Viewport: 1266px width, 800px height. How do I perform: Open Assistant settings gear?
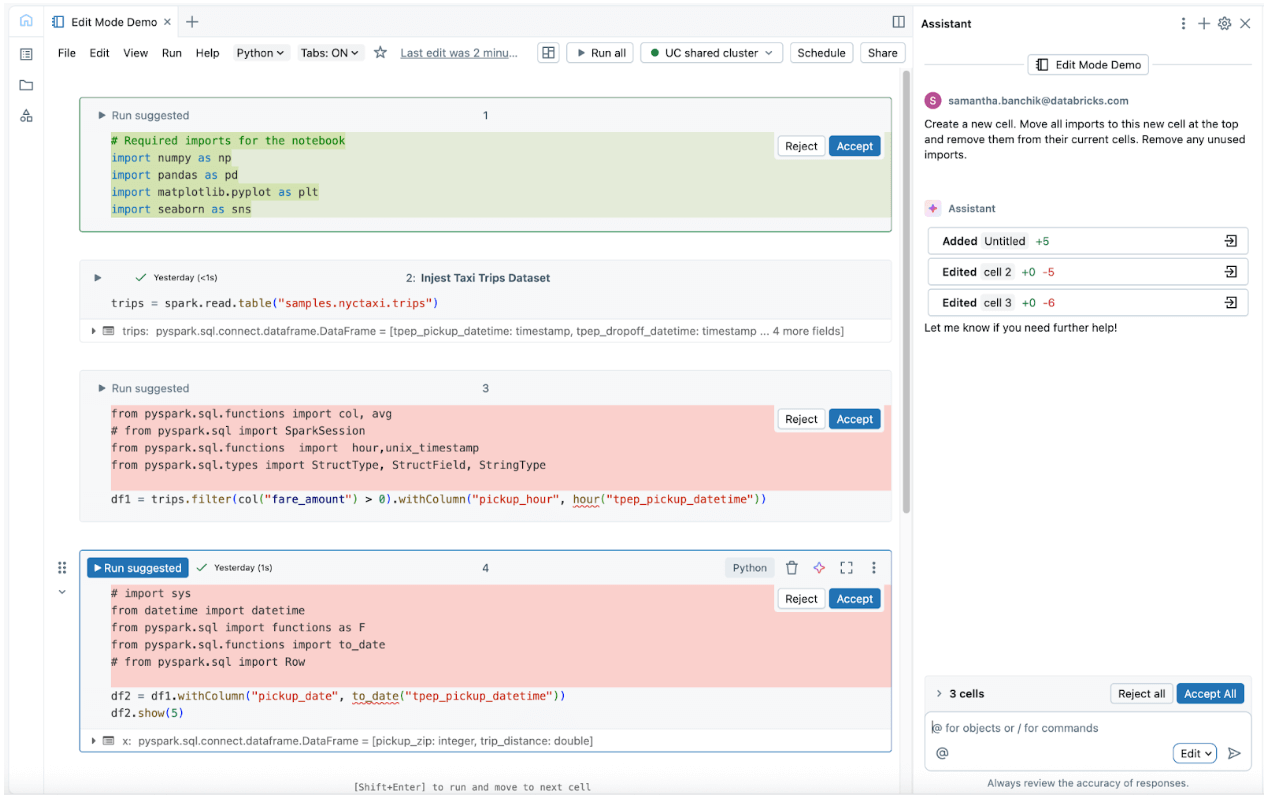click(1224, 24)
